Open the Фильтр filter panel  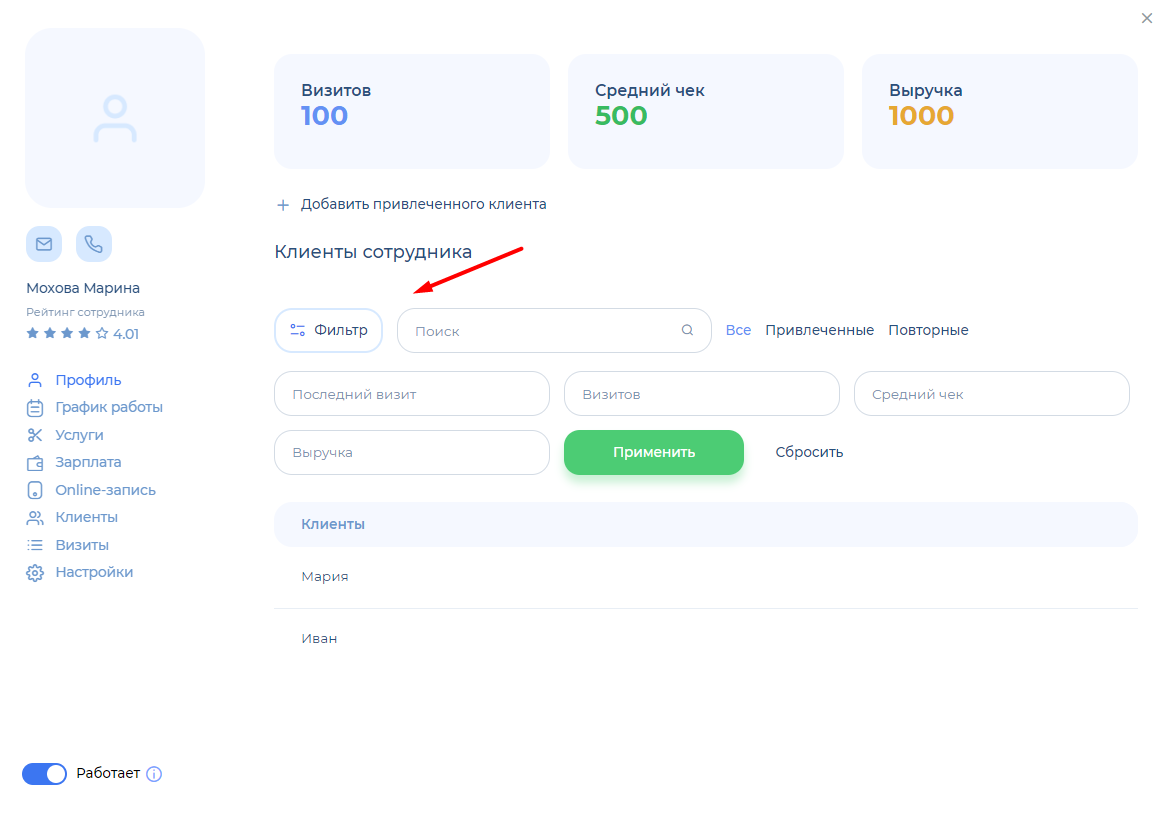tap(328, 330)
